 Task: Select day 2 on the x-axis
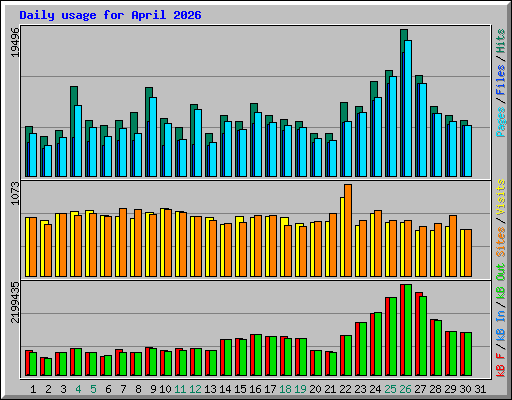(x=48, y=389)
